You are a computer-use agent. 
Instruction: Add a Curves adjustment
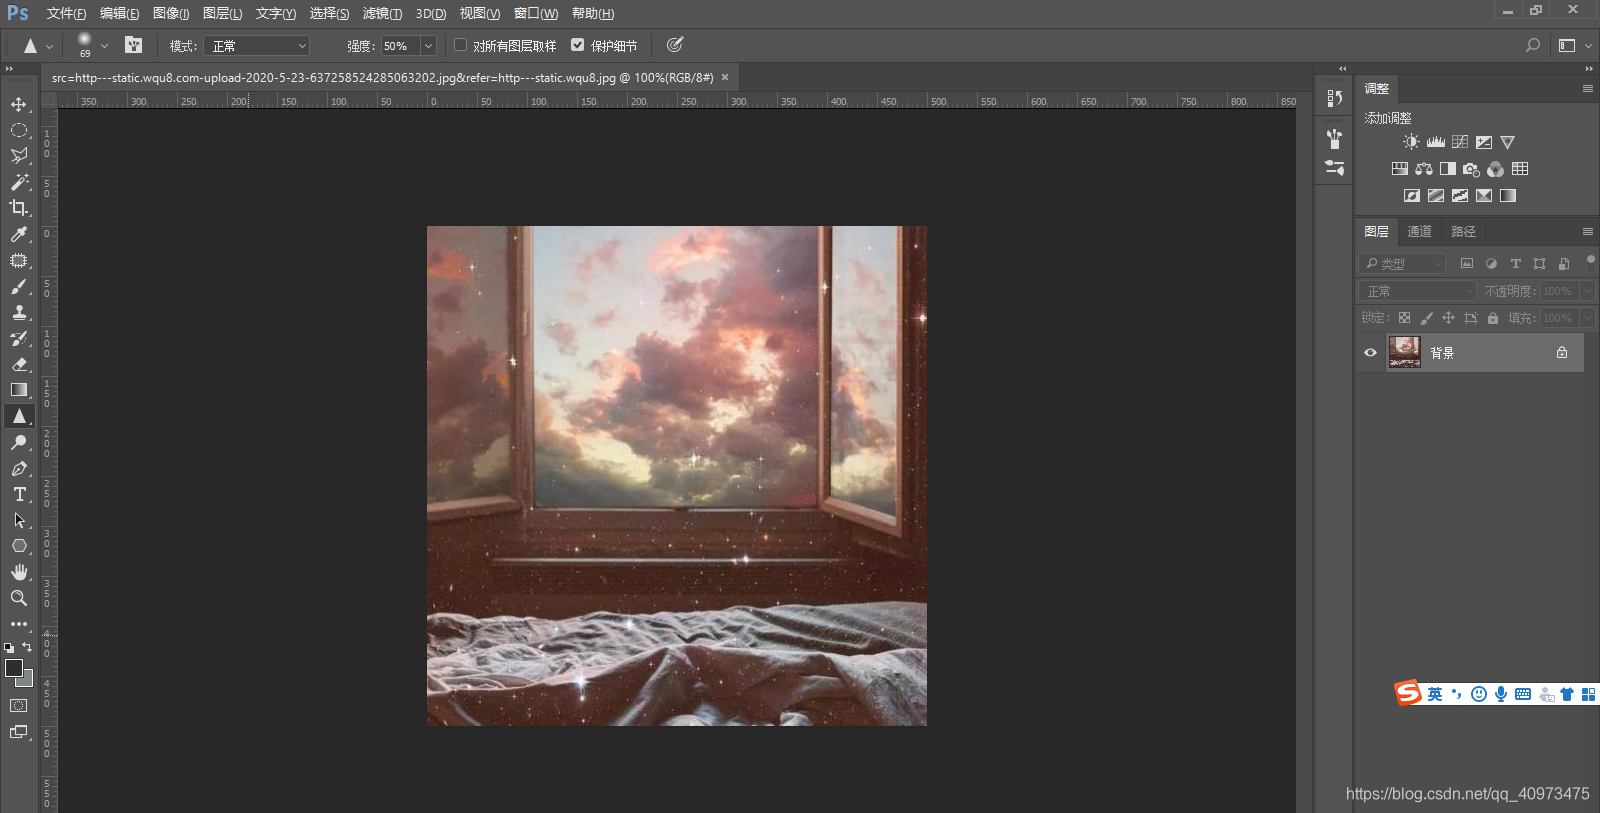pos(1460,142)
